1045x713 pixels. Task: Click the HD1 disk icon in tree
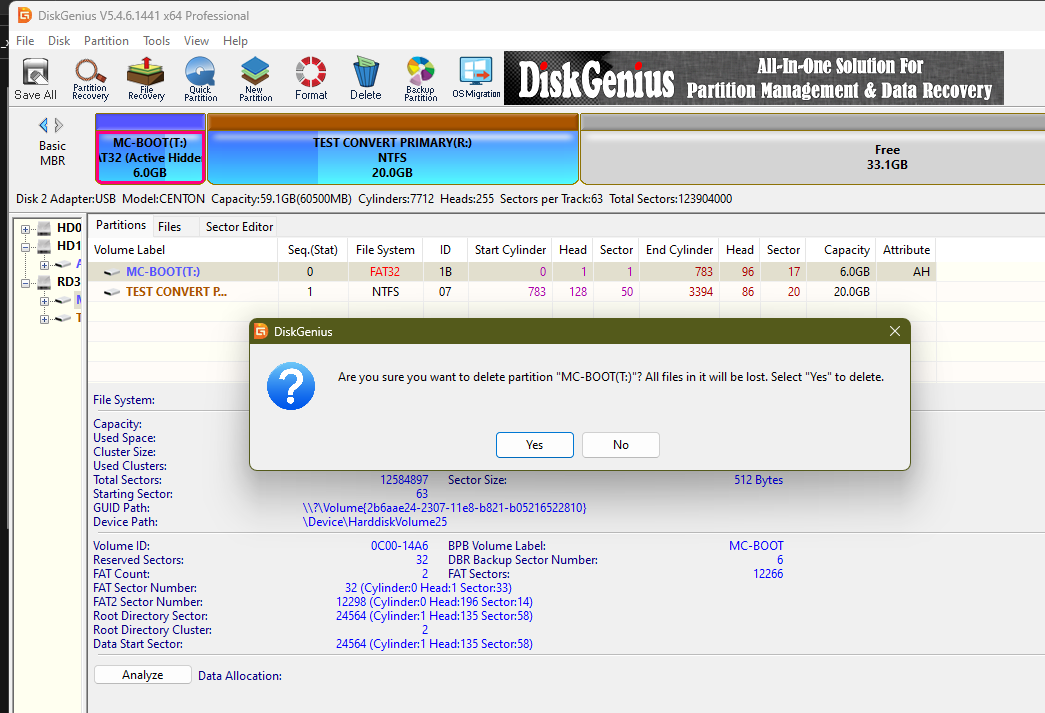pos(44,247)
